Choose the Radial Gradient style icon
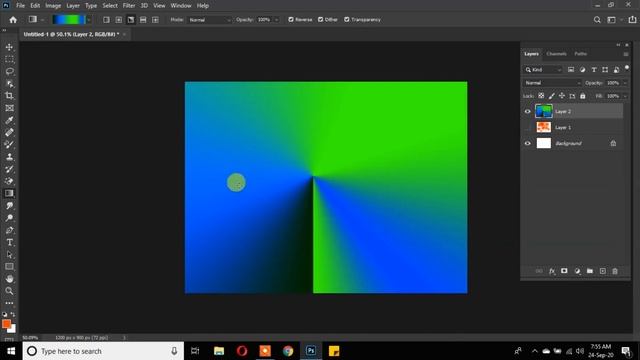640x360 pixels. [118, 20]
